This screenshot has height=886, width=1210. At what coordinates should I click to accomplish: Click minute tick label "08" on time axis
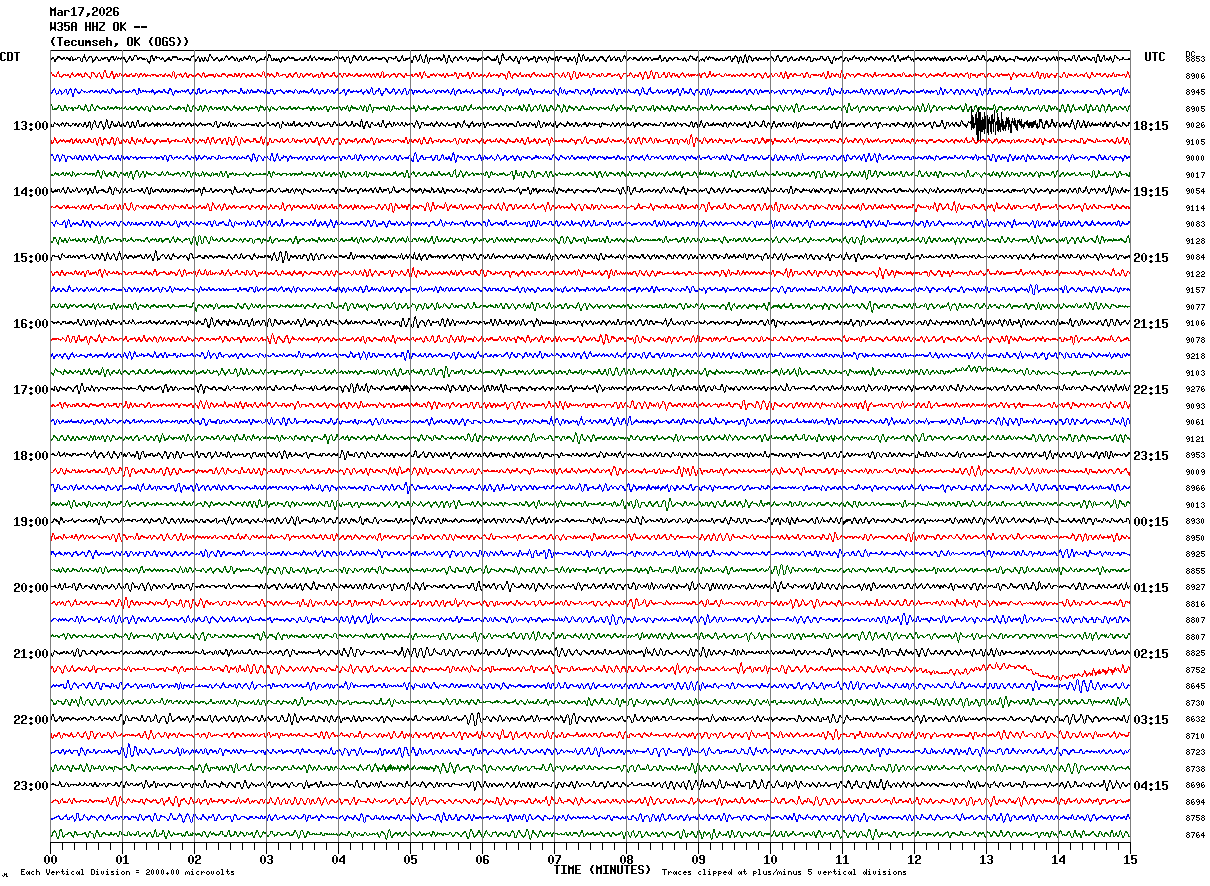(x=626, y=859)
